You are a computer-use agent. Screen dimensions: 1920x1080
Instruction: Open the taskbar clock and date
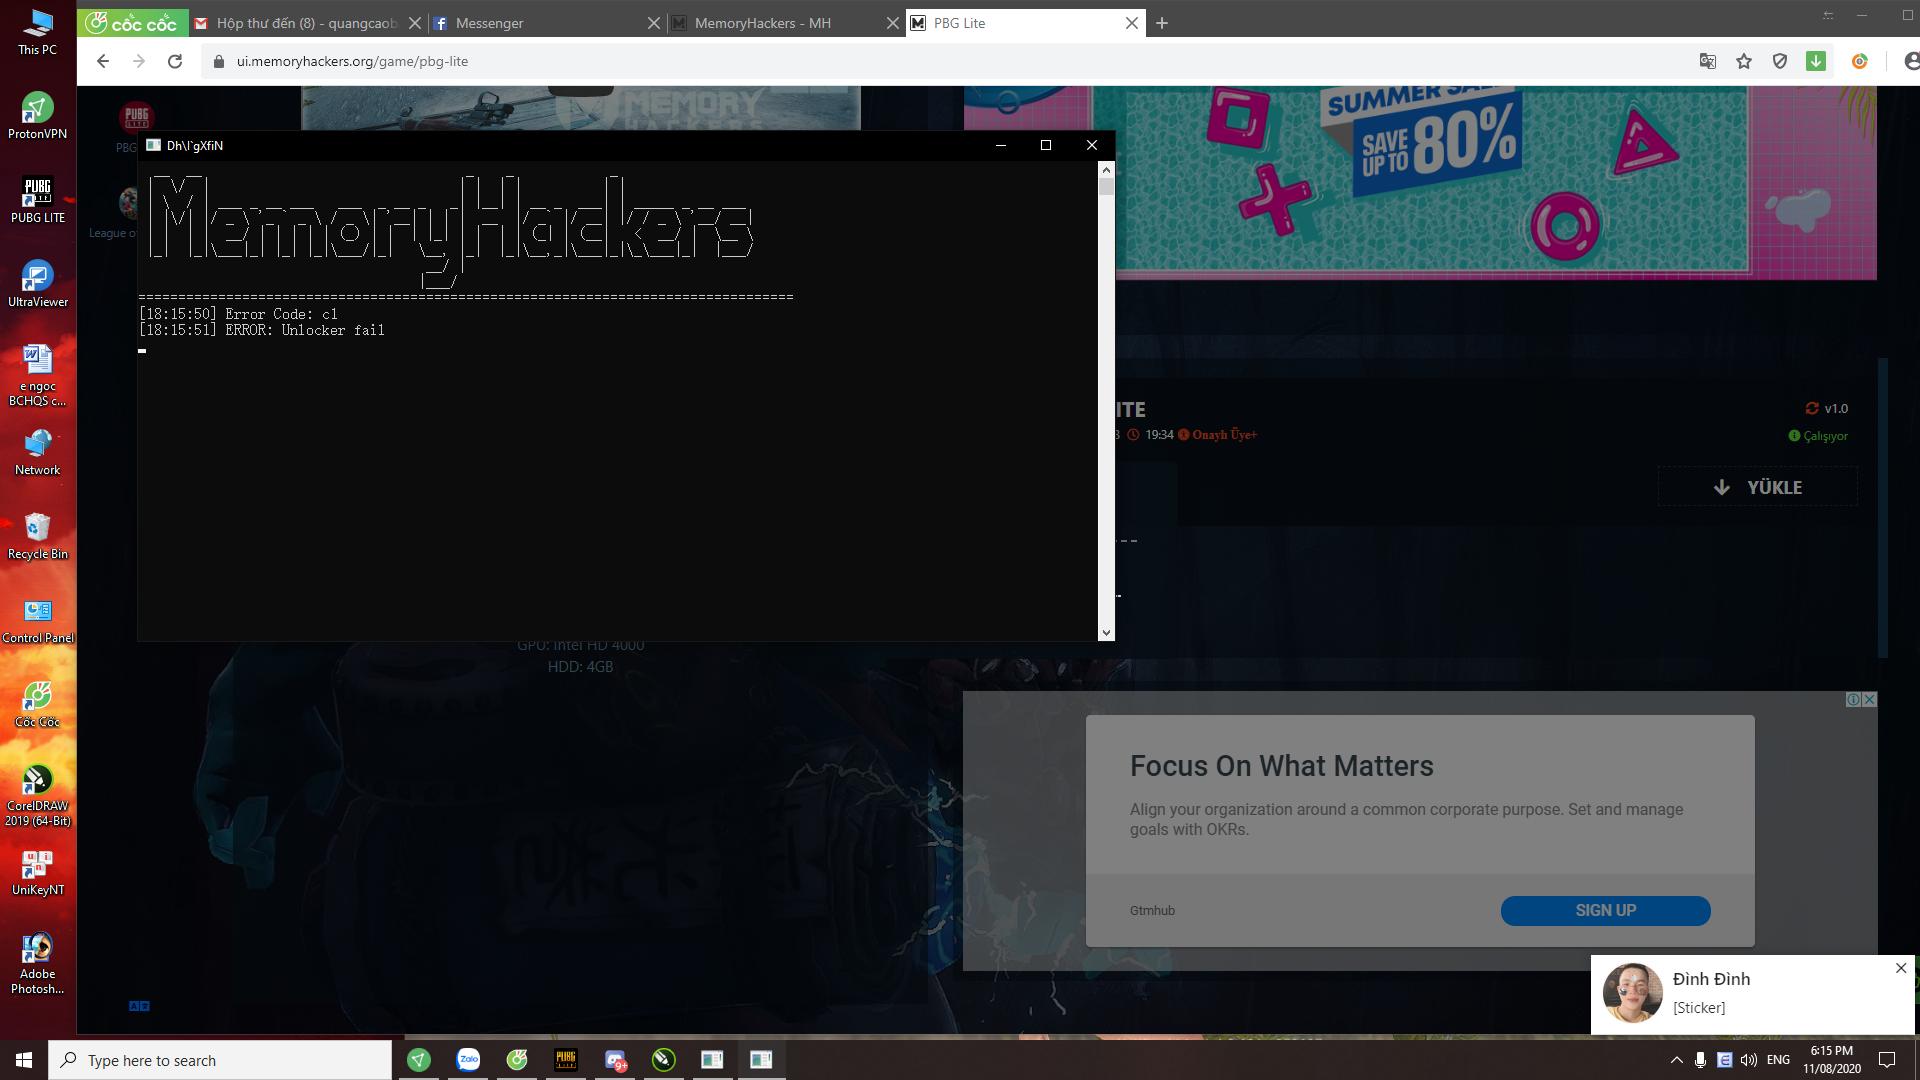point(1831,1060)
